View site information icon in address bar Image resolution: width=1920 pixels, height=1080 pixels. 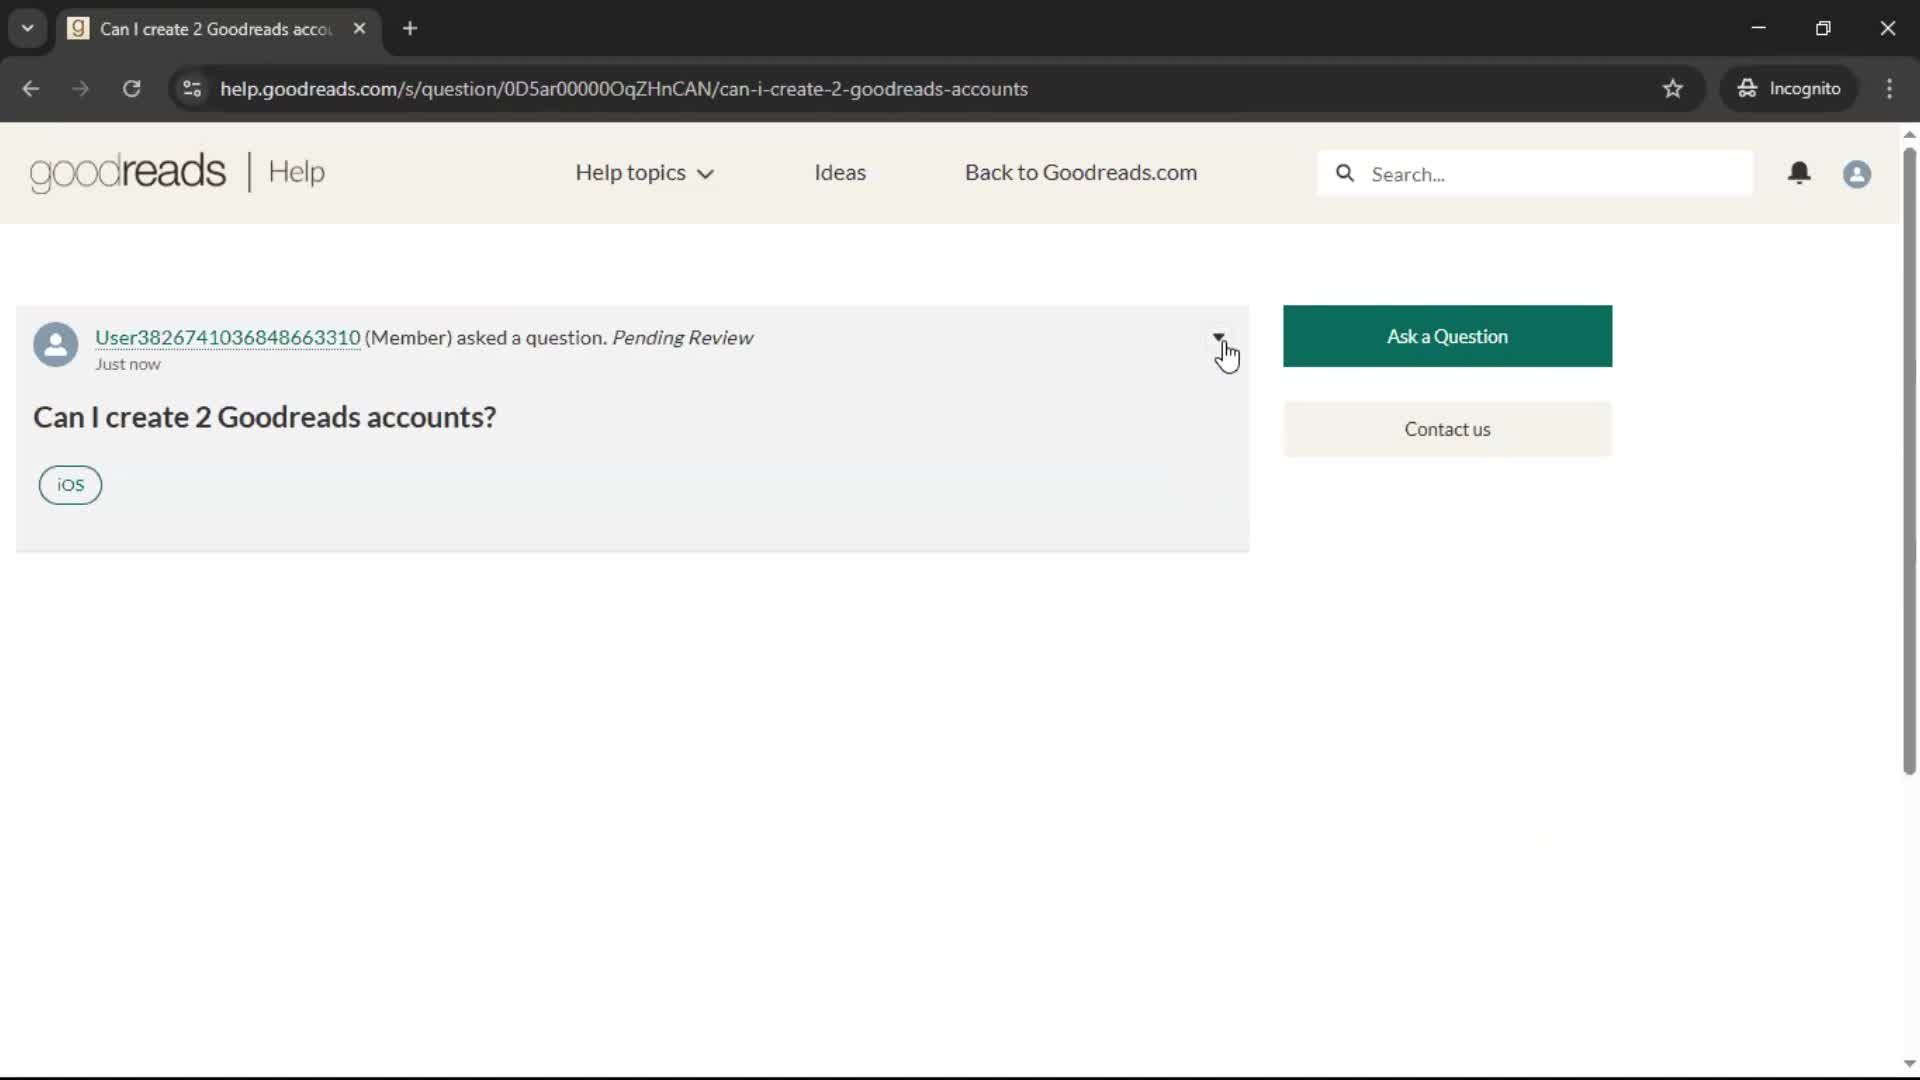pyautogui.click(x=192, y=89)
